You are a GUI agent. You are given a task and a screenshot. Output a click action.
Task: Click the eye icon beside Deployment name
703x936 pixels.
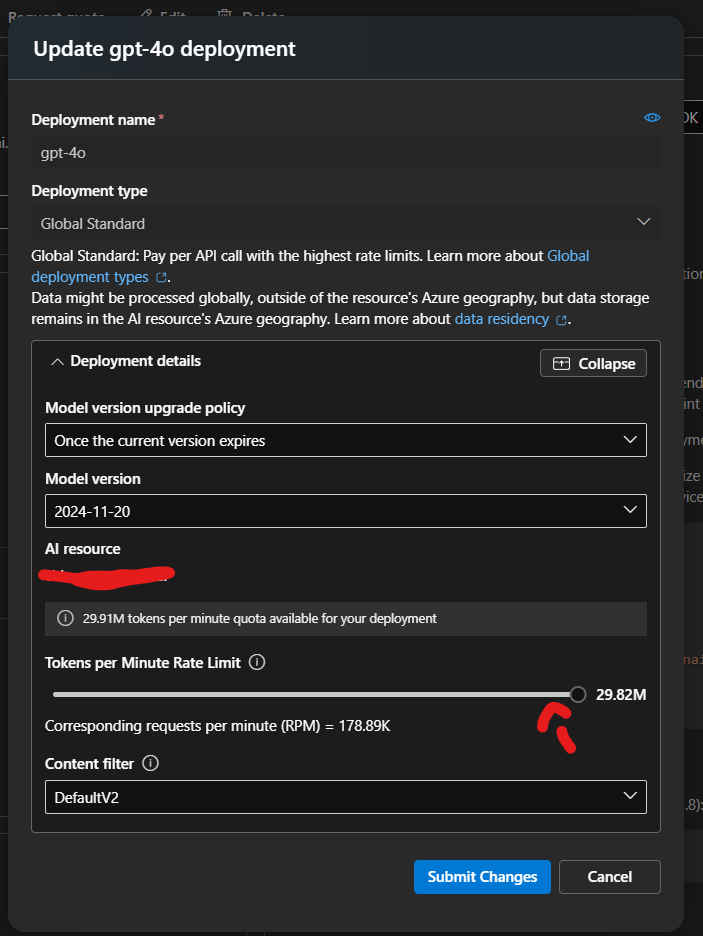(x=652, y=118)
